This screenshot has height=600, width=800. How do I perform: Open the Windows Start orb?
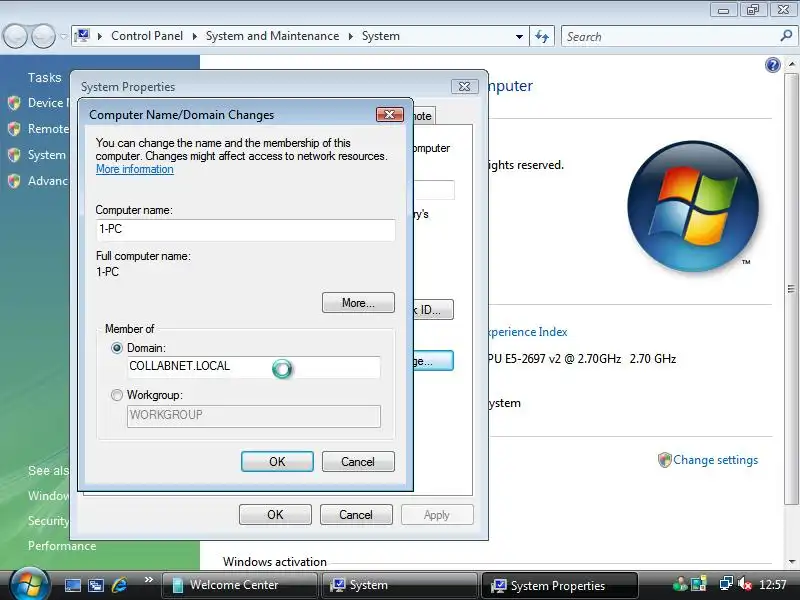[x=29, y=585]
